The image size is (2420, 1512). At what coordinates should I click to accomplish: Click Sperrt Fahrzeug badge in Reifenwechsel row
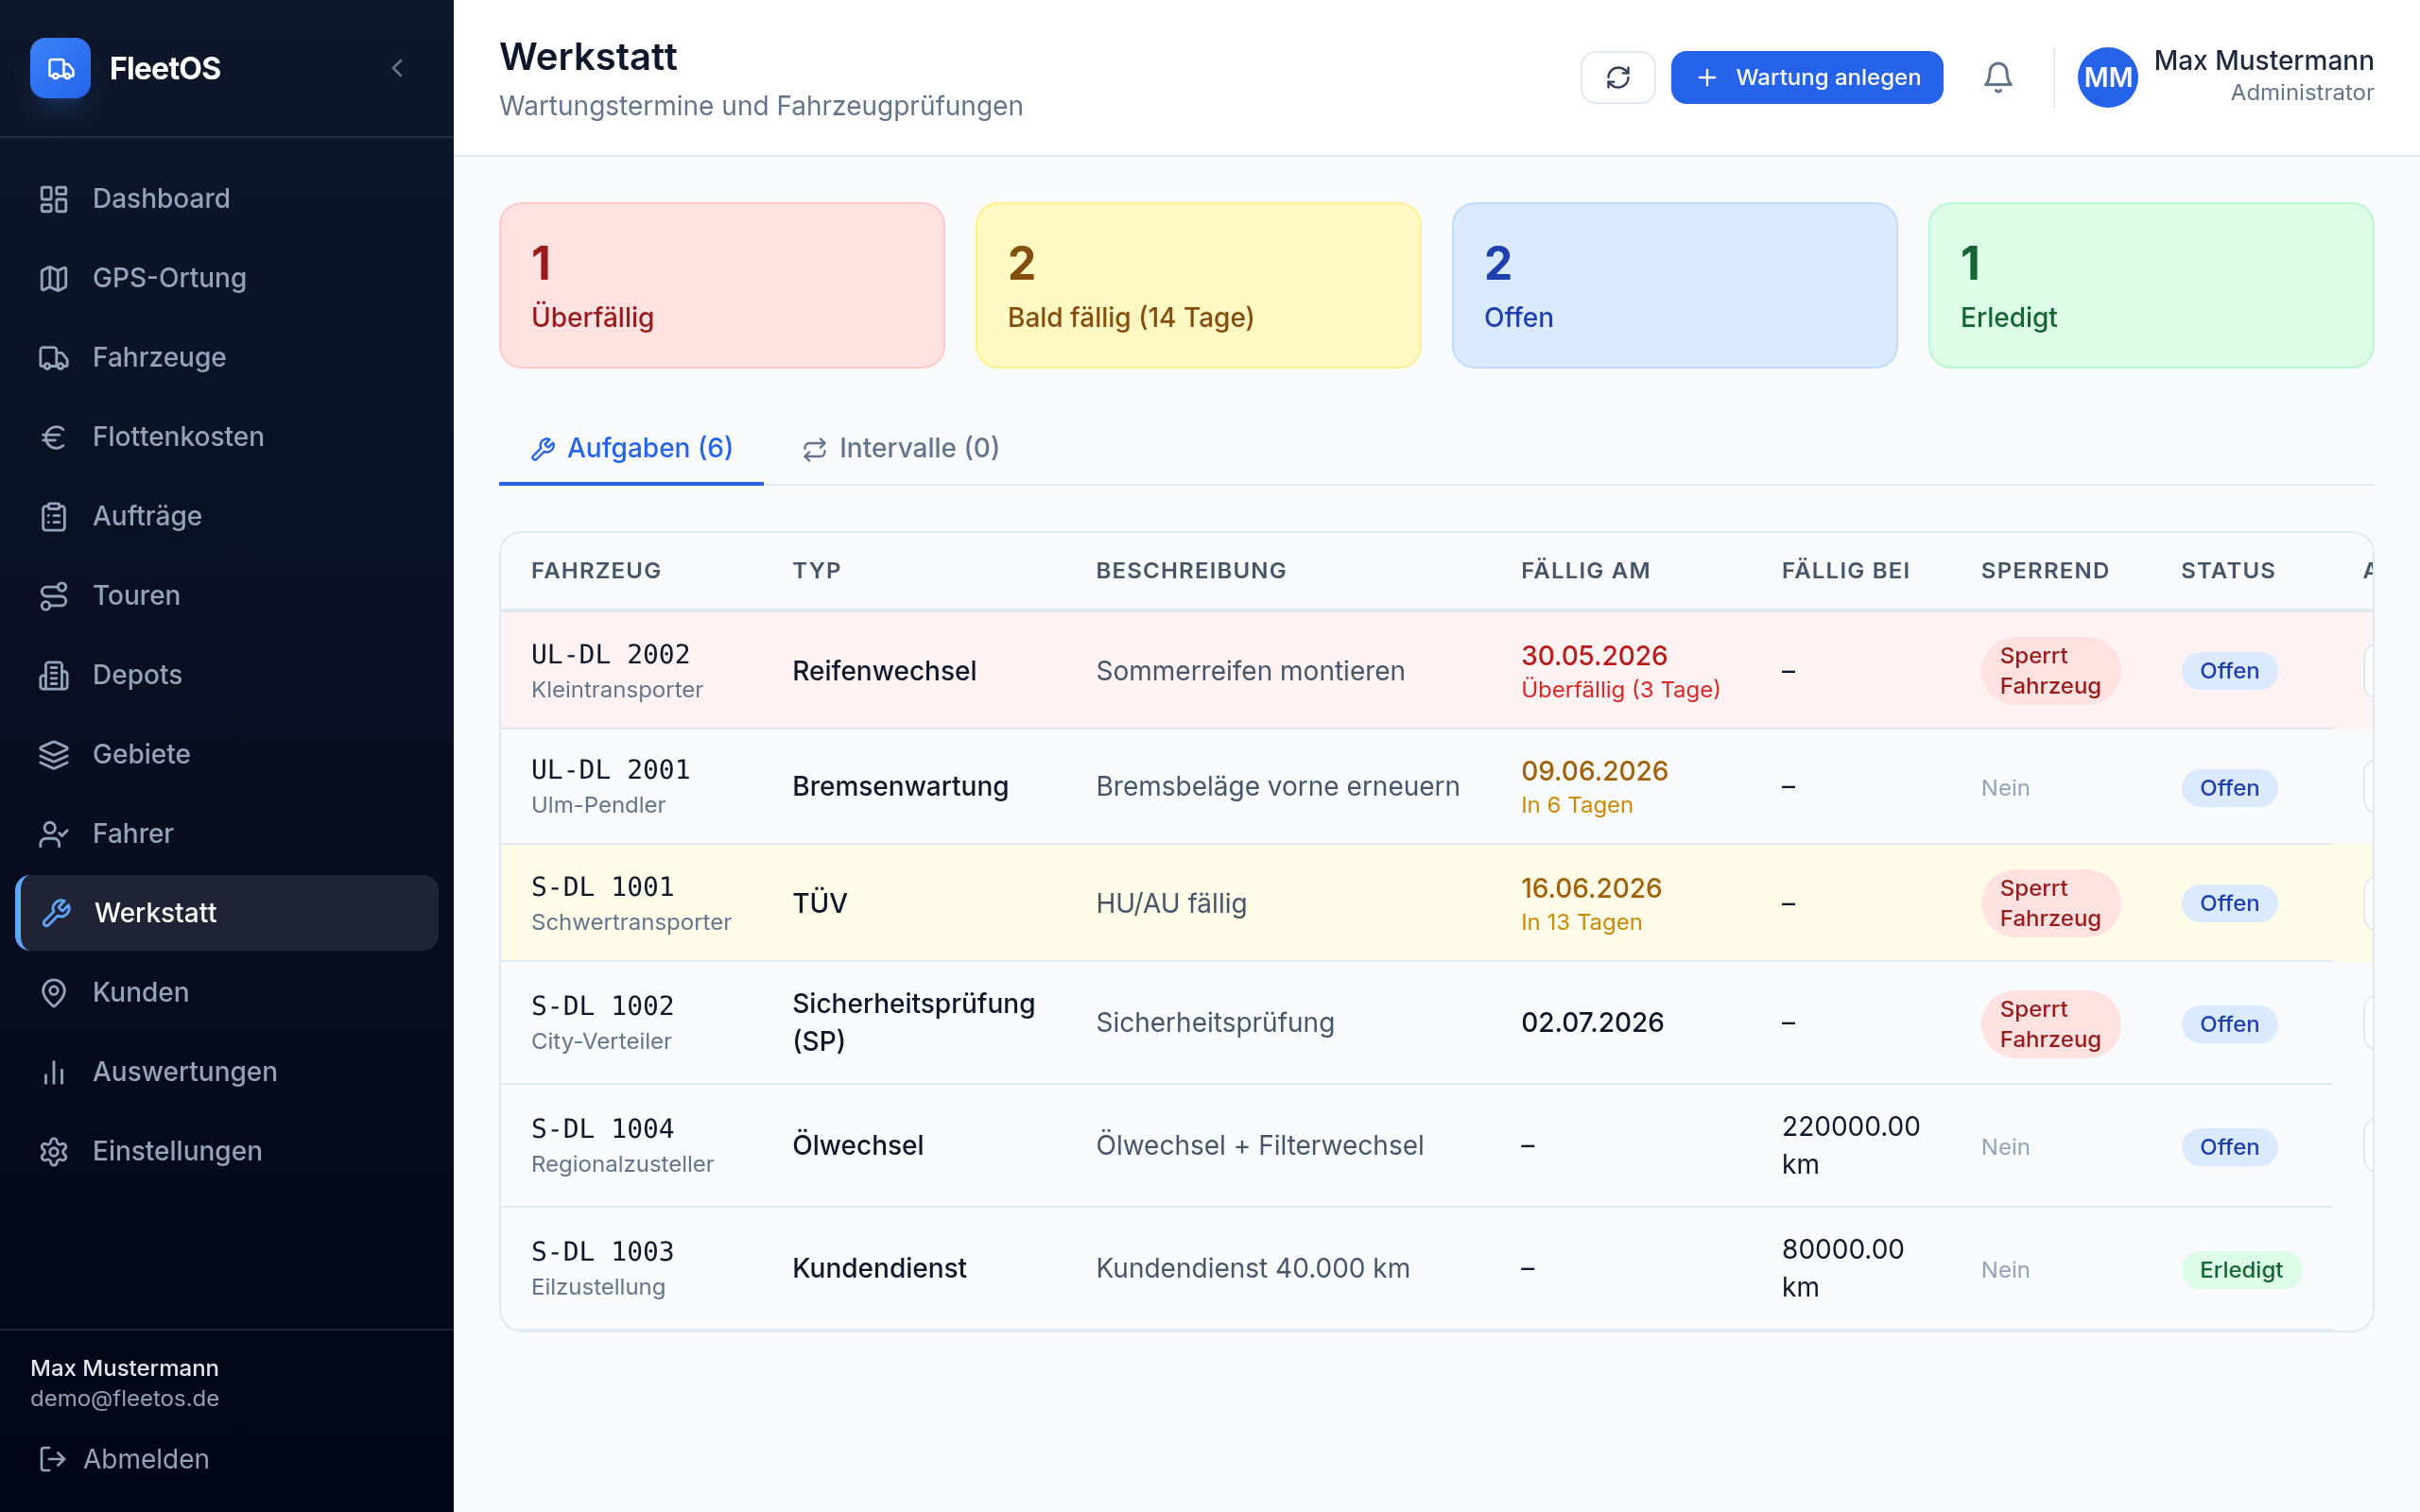click(x=2050, y=671)
